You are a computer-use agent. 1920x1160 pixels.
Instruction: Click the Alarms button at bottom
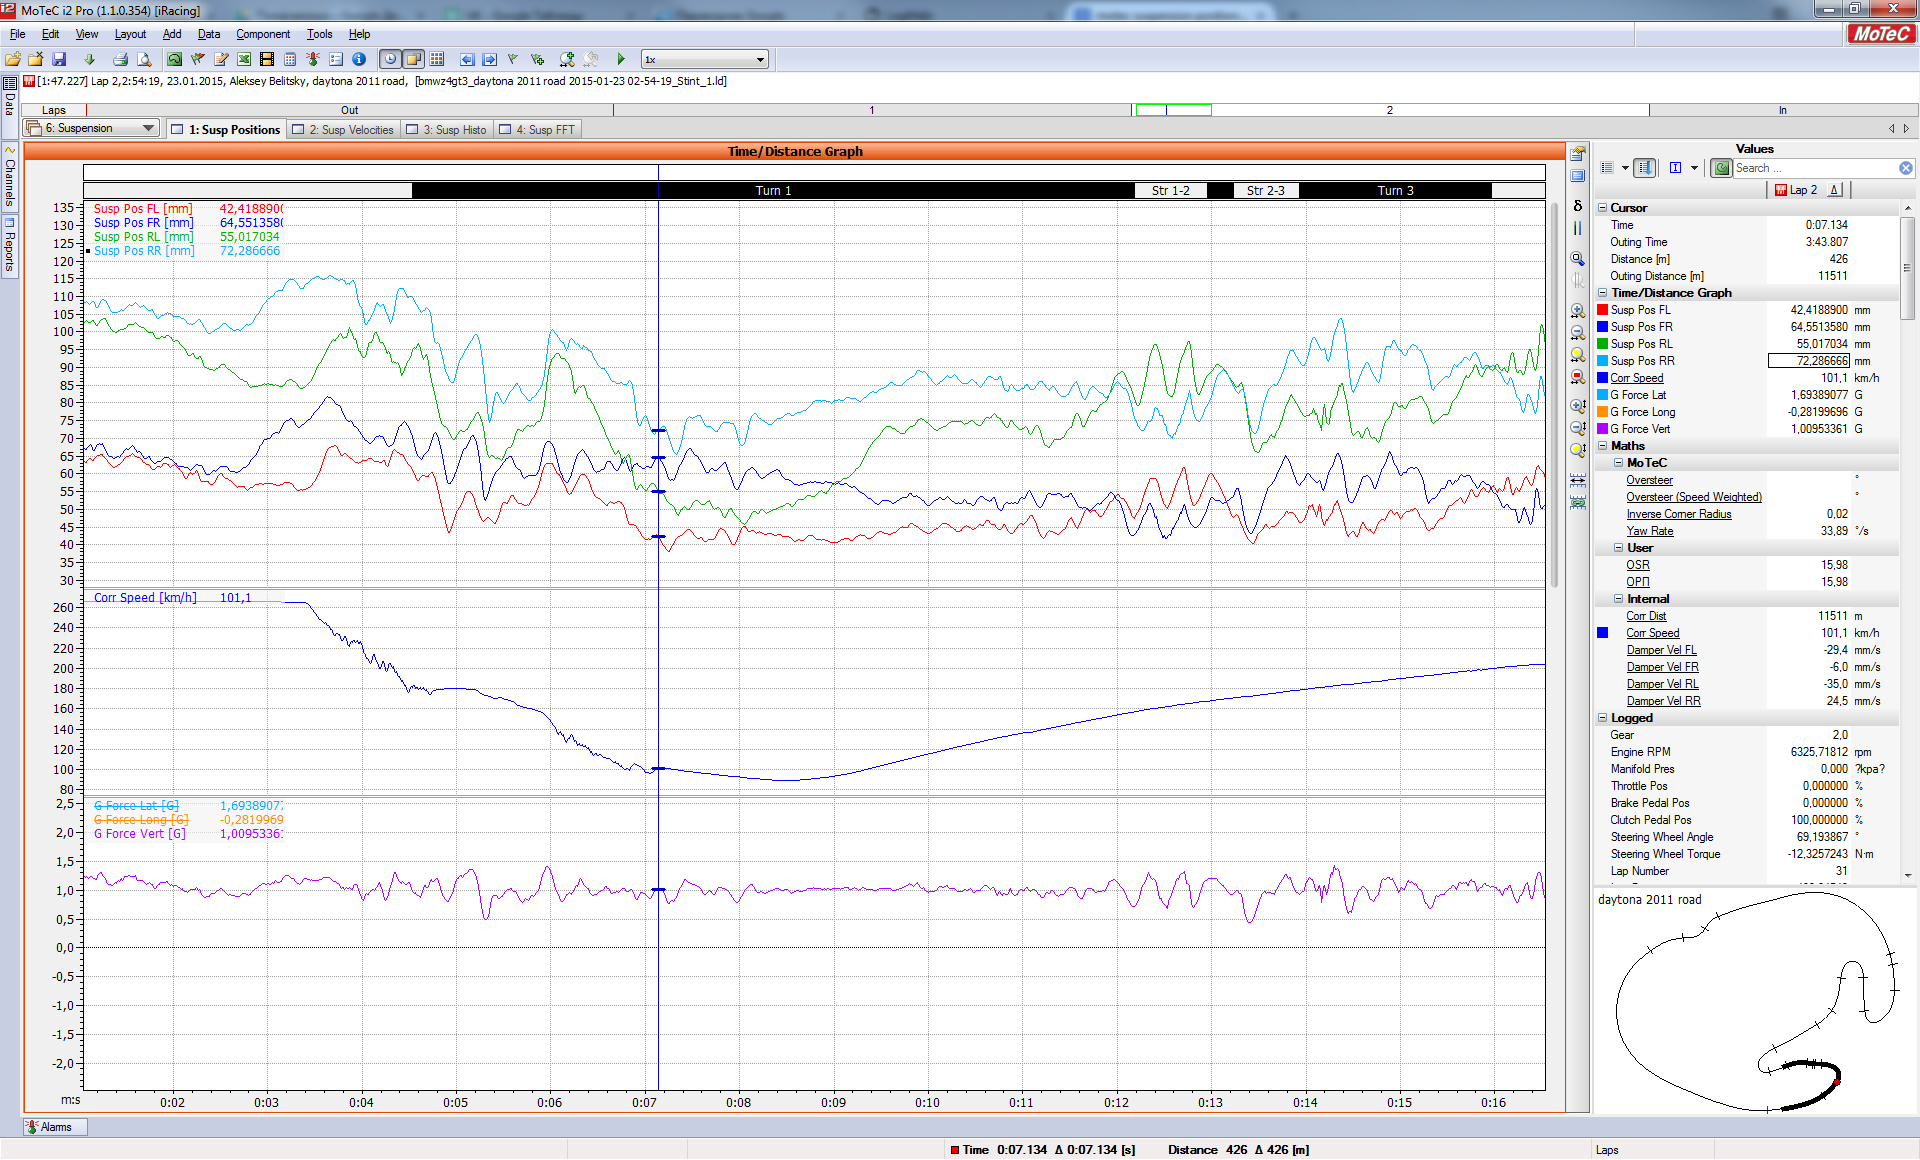coord(55,1127)
